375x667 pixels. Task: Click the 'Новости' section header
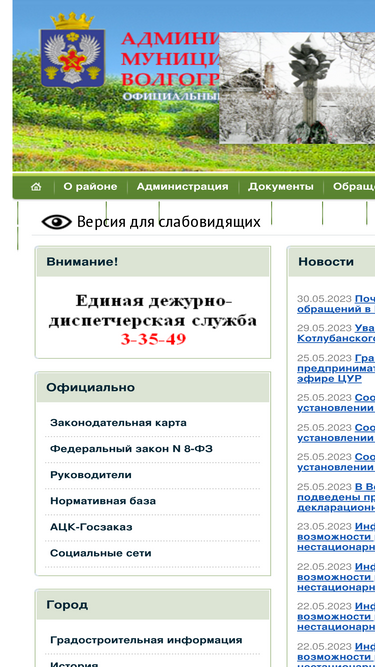(x=326, y=262)
